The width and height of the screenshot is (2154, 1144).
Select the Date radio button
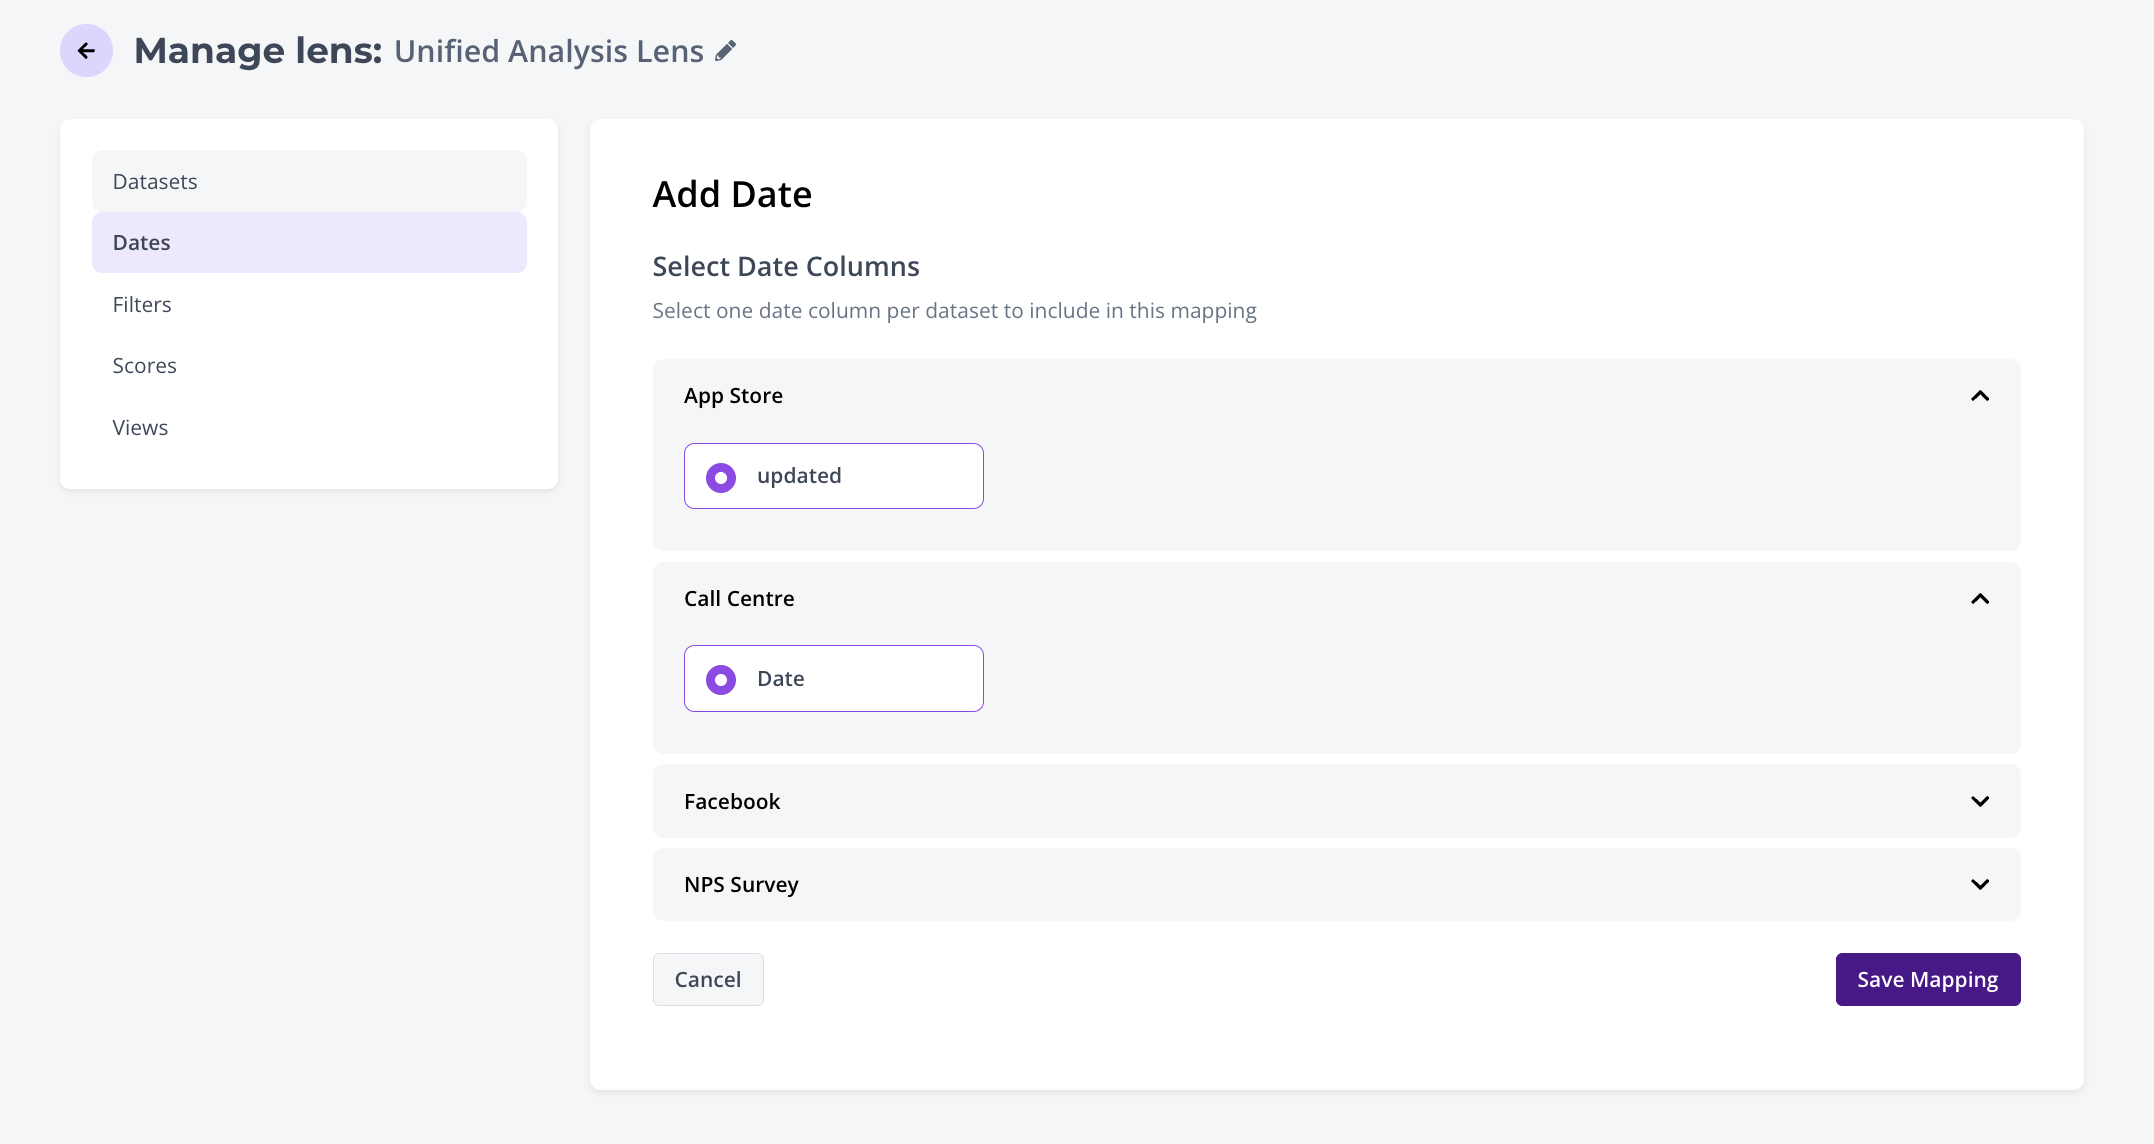[x=721, y=680]
